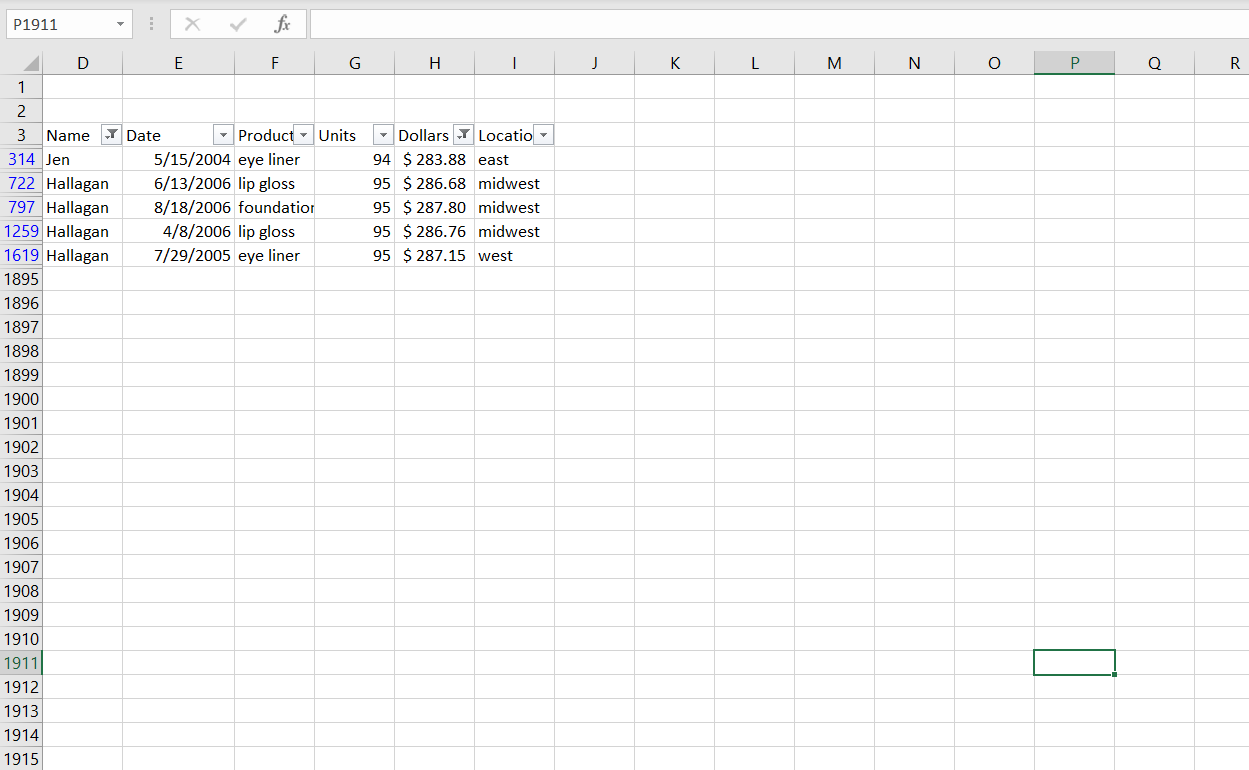Open the Units column filter dropdown
1249x770 pixels.
[383, 134]
